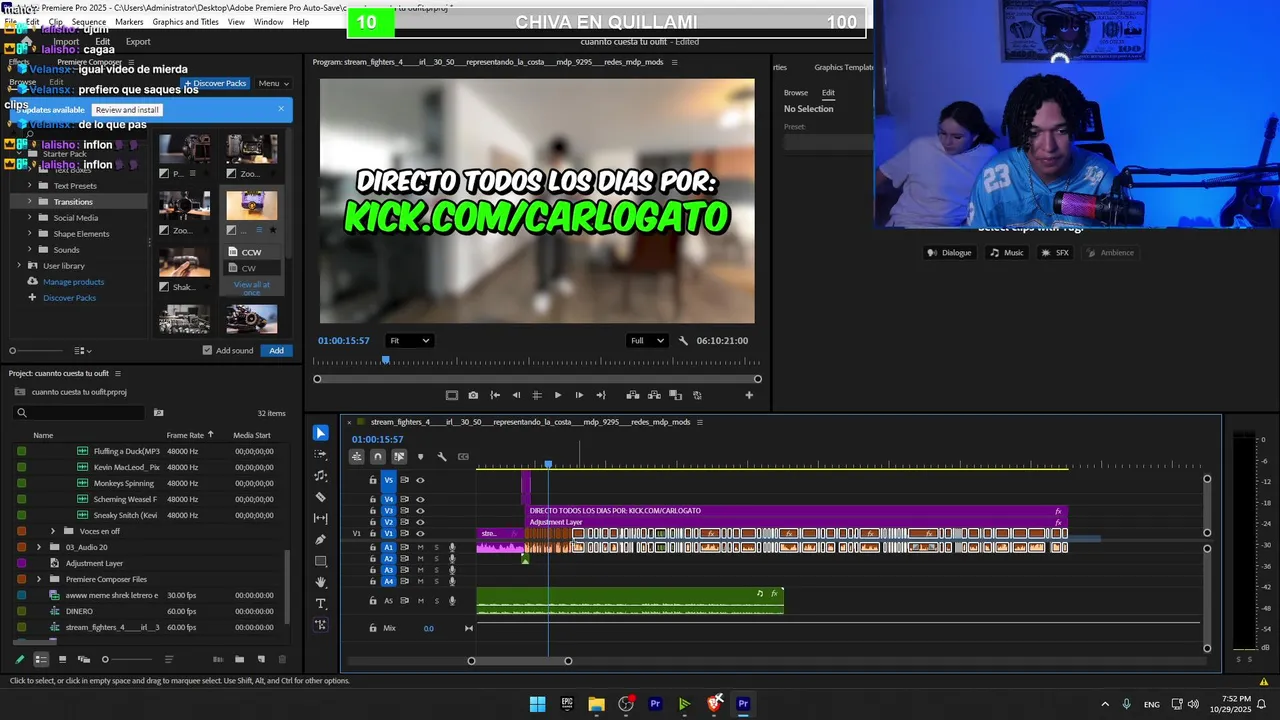Choose the Remix music tool
Image resolution: width=1280 pixels, height=720 pixels.
click(320, 476)
